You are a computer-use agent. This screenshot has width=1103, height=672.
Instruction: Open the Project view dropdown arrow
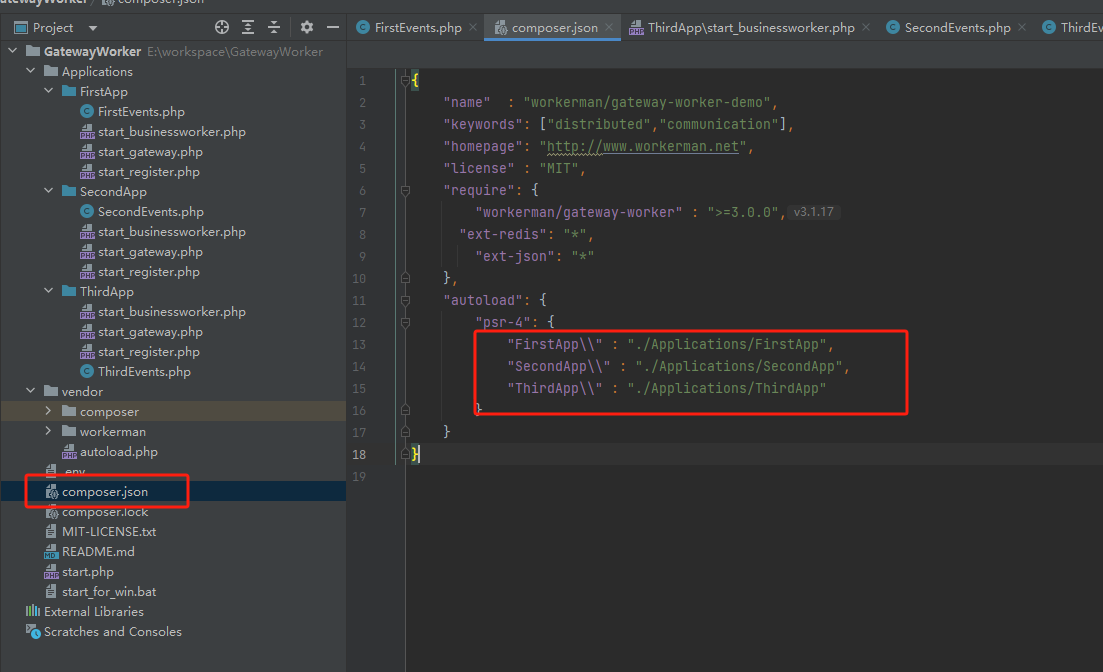[x=93, y=28]
